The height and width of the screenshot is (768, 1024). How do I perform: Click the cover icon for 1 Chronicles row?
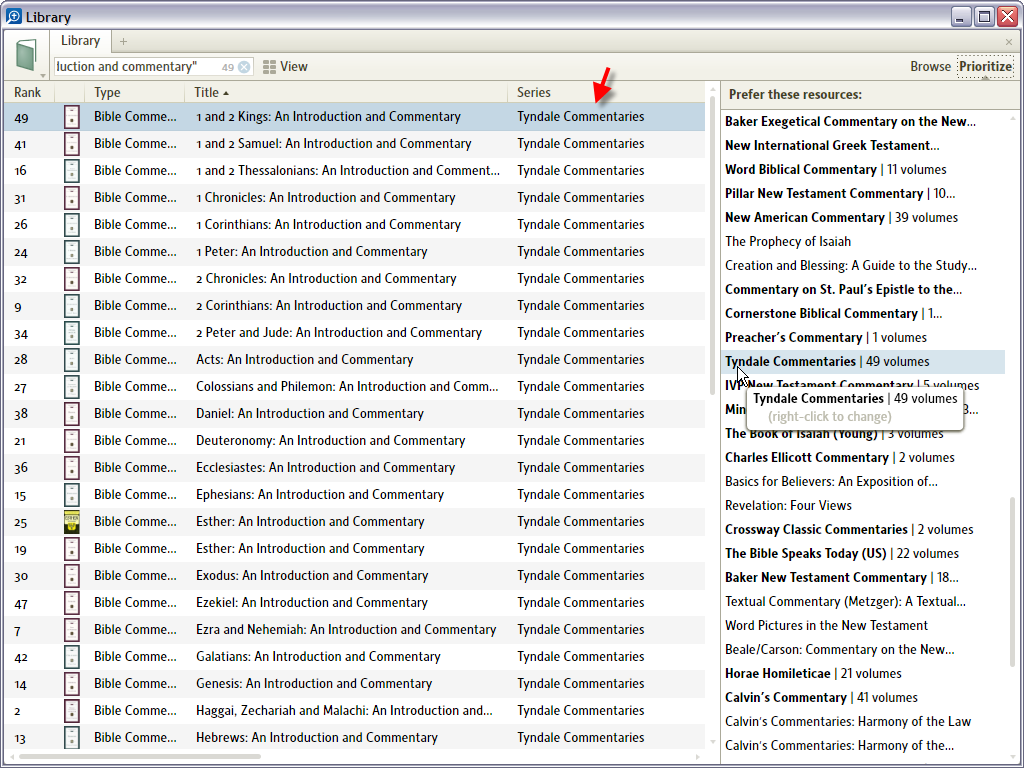(x=71, y=198)
